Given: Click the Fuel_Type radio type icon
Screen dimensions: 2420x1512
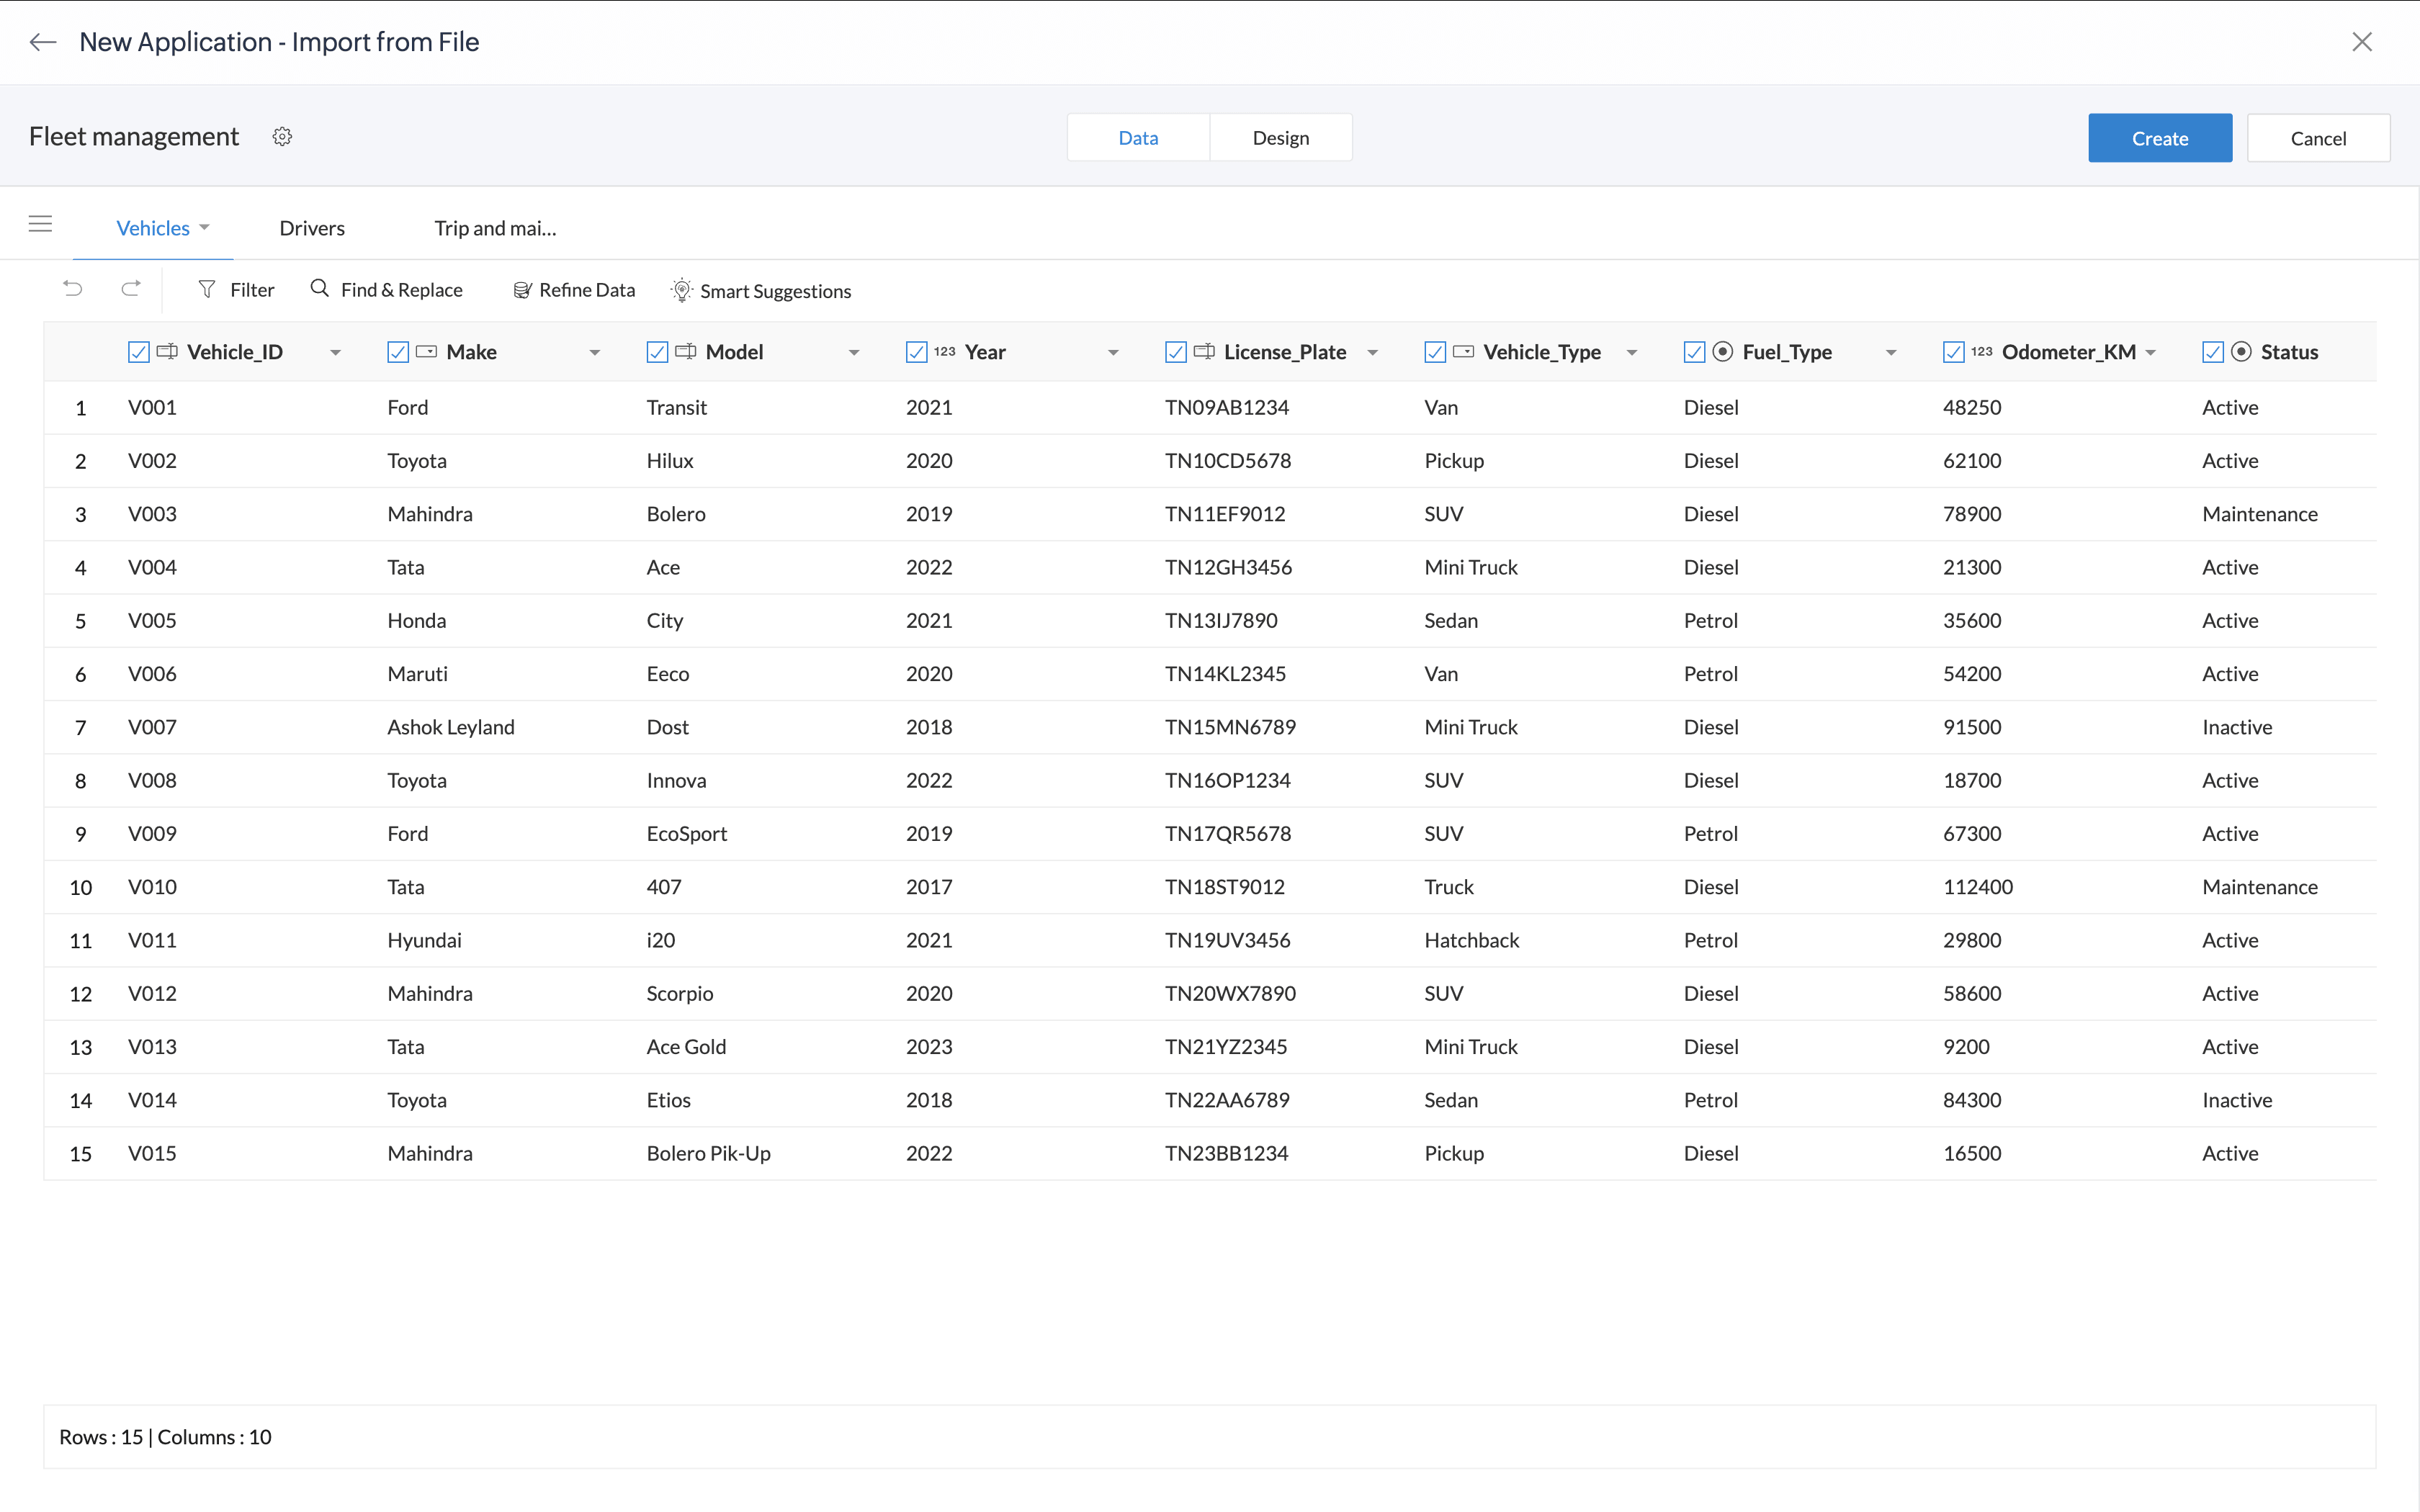Looking at the screenshot, I should [x=1723, y=351].
